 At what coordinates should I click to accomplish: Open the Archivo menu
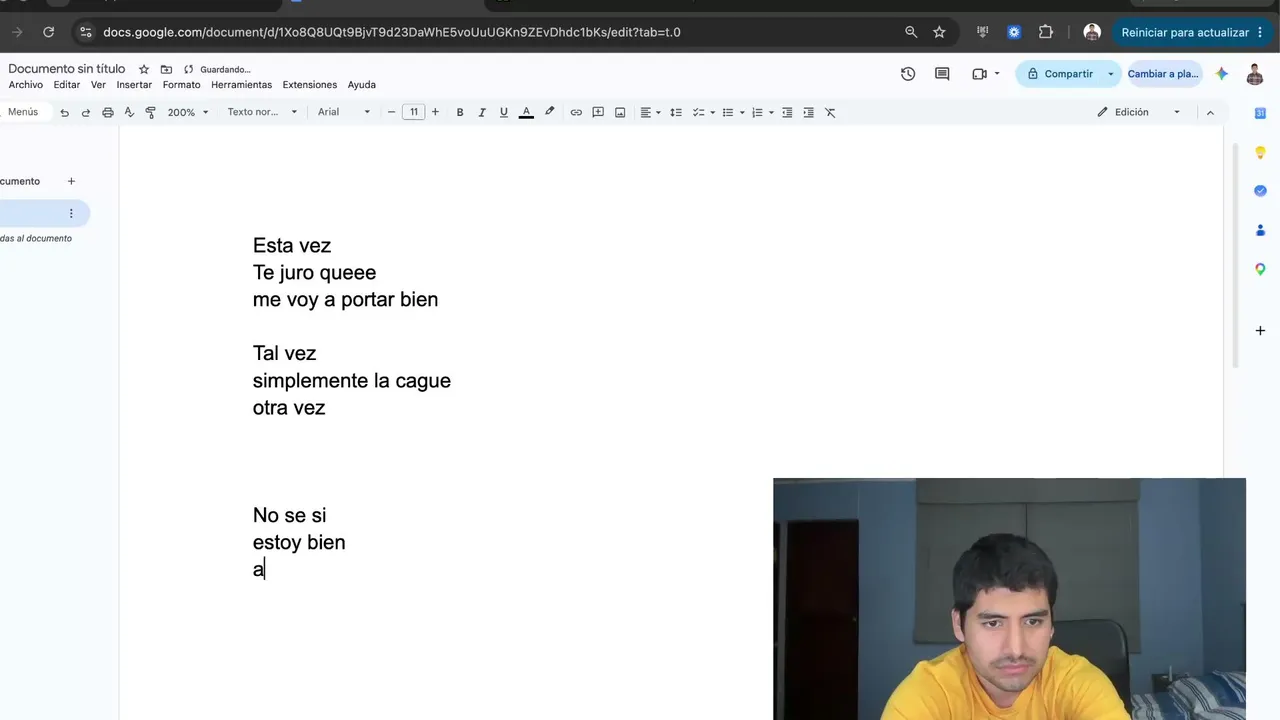[x=26, y=85]
